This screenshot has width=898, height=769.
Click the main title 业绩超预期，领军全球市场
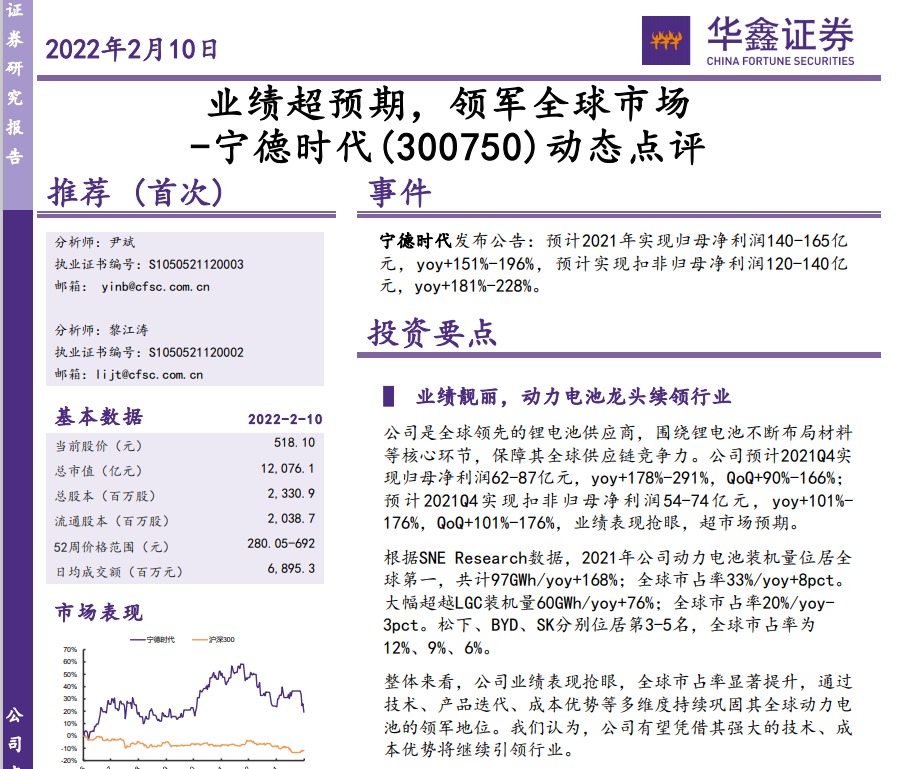[x=448, y=104]
